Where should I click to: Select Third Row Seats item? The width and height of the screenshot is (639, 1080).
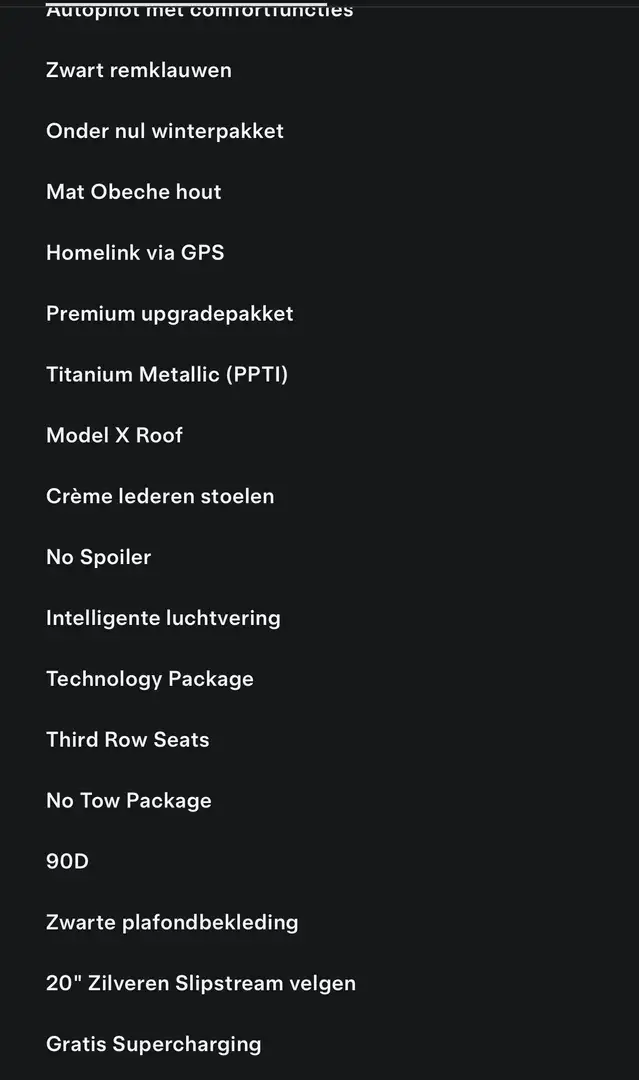127,740
